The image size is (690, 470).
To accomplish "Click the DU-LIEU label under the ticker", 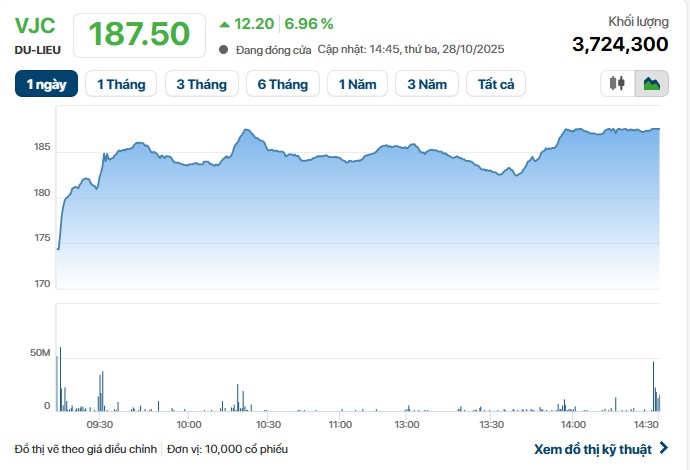I will tap(36, 49).
